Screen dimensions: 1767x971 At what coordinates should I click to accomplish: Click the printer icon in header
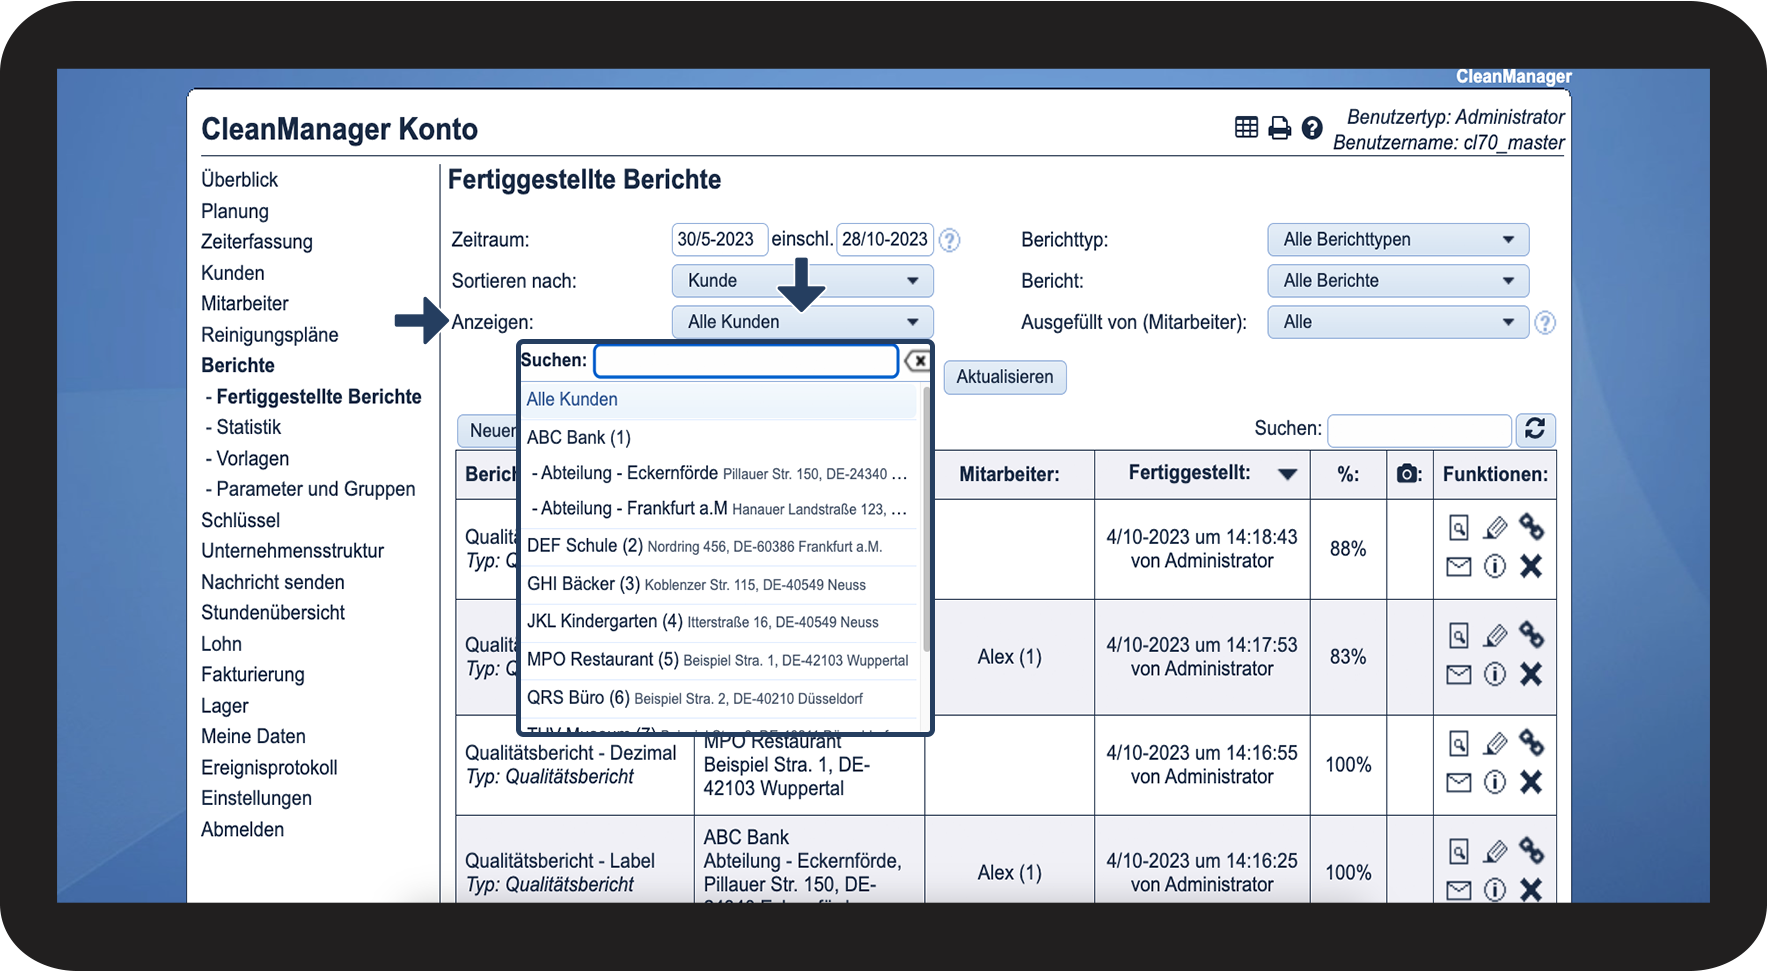click(1279, 128)
